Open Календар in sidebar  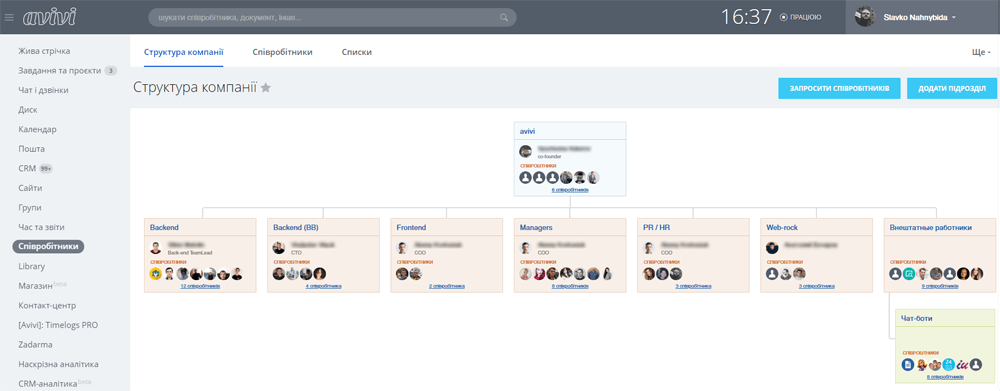point(38,129)
